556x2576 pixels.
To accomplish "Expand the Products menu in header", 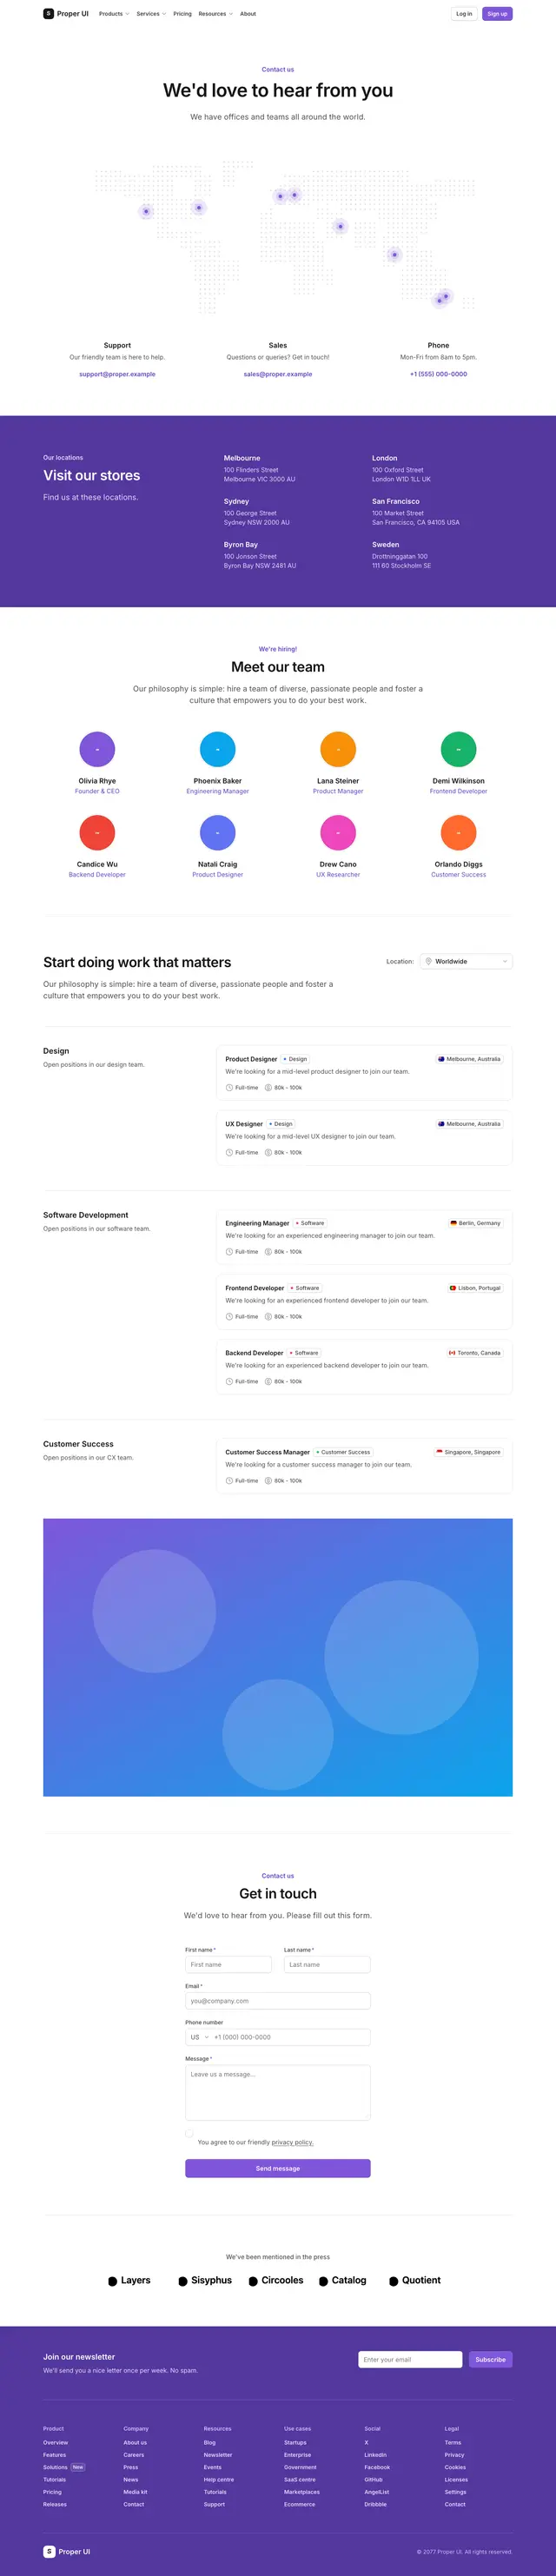I will pos(114,14).
